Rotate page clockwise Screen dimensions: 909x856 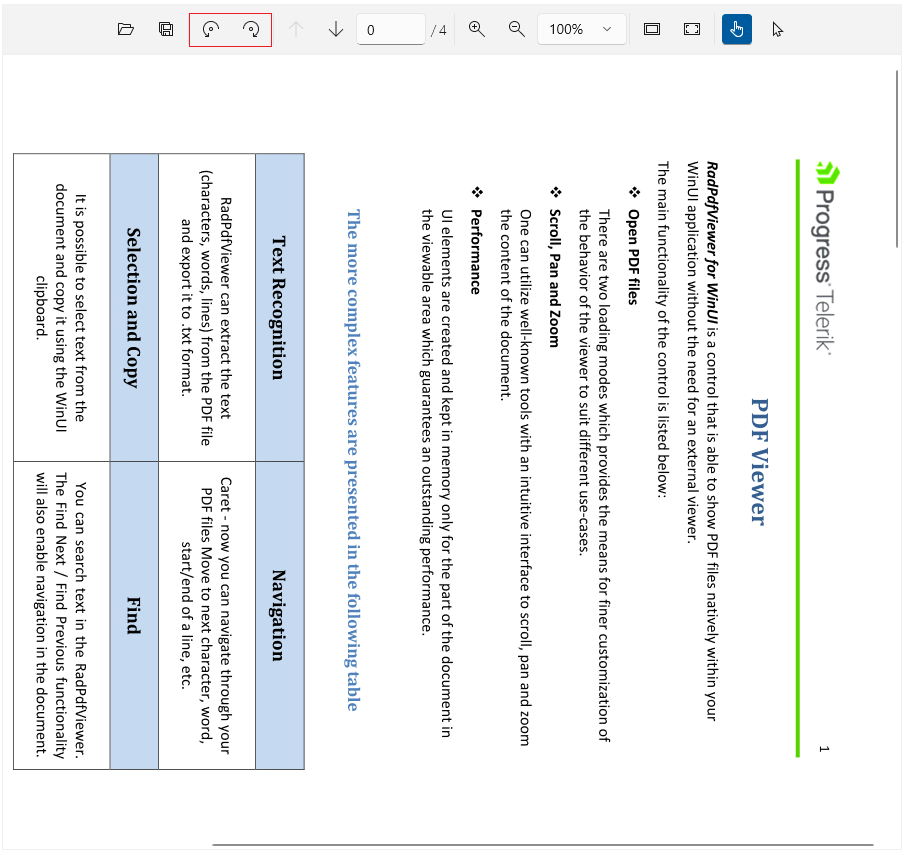[x=251, y=29]
